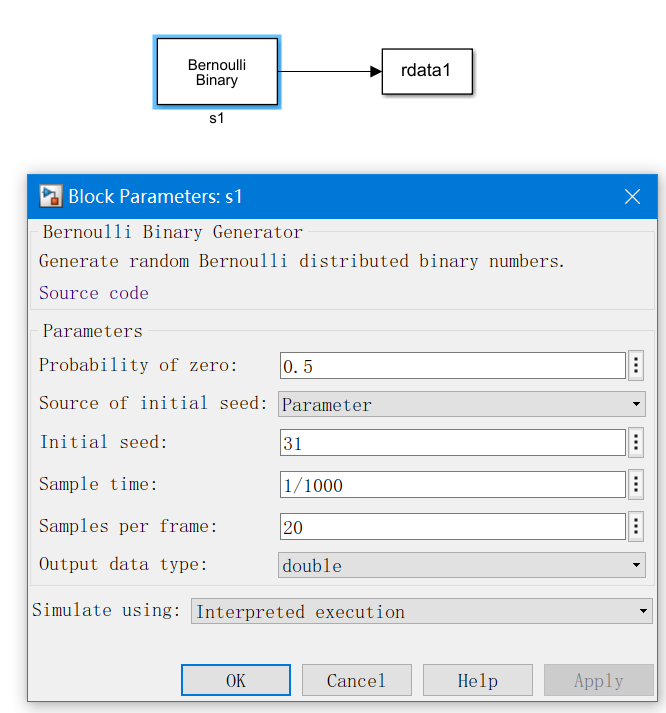Click the Help button
Viewport: 666px width, 713px height.
pyautogui.click(x=478, y=680)
